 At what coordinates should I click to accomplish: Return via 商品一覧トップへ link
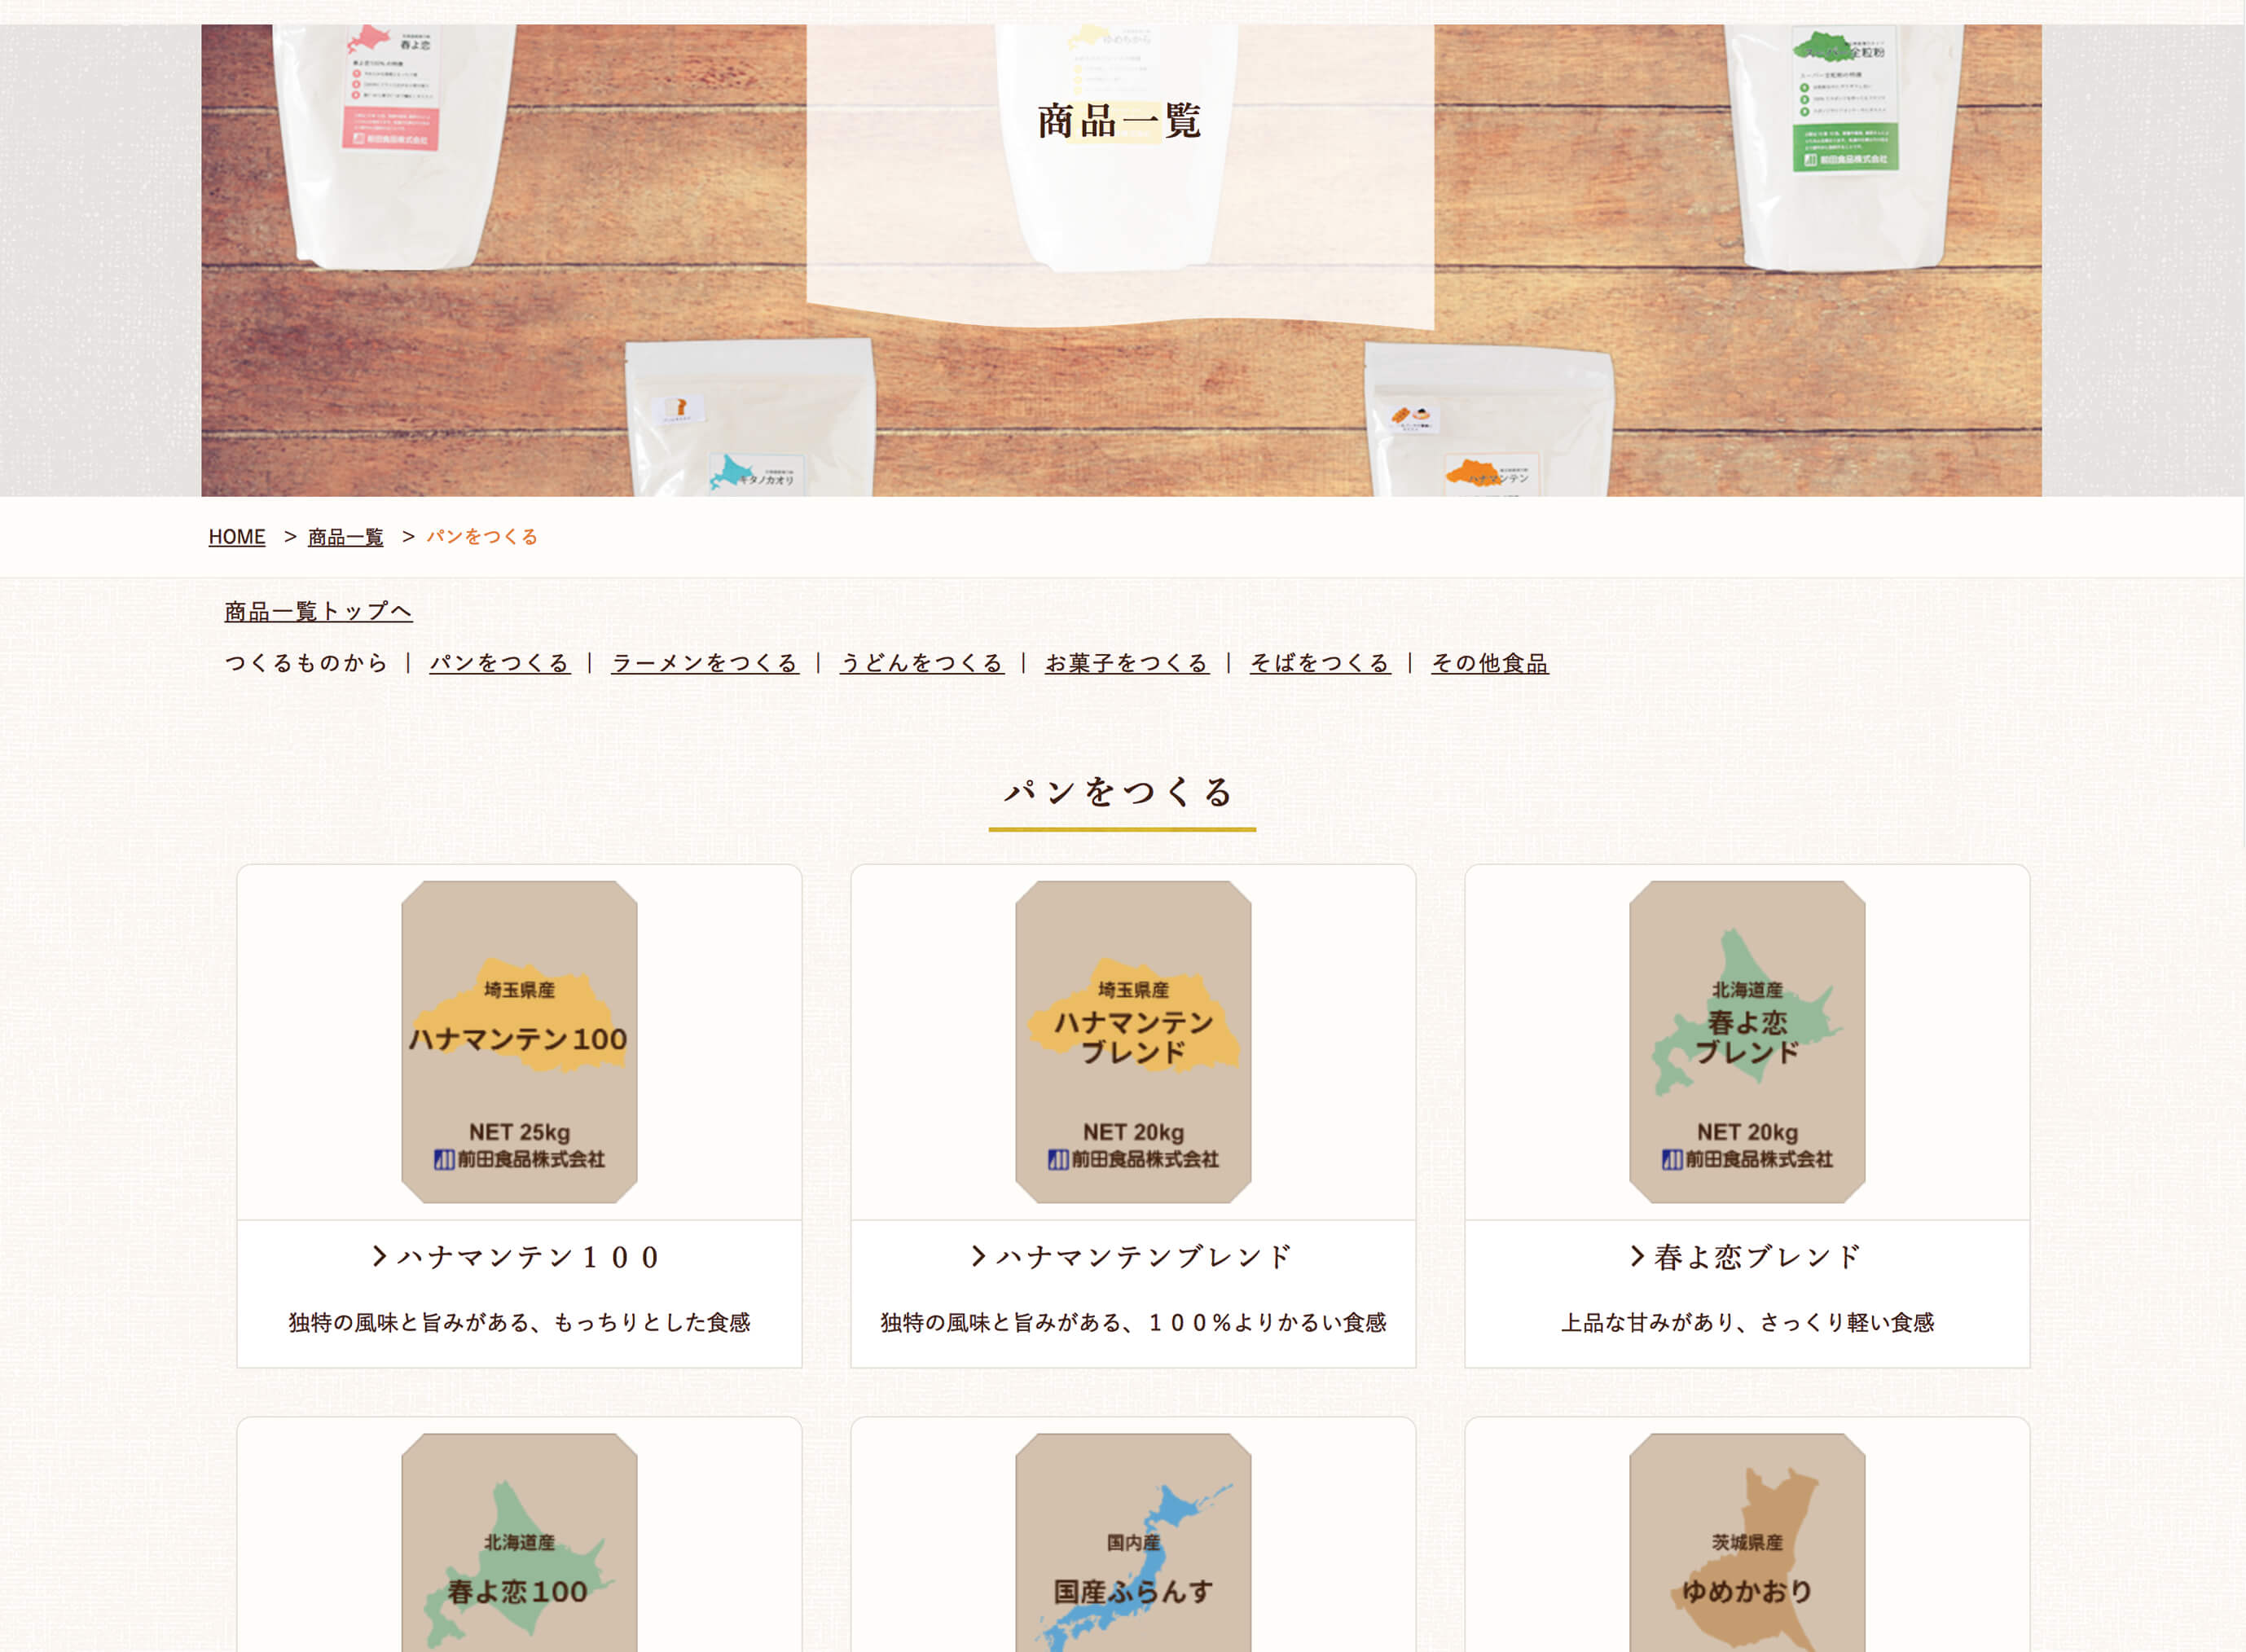(318, 611)
